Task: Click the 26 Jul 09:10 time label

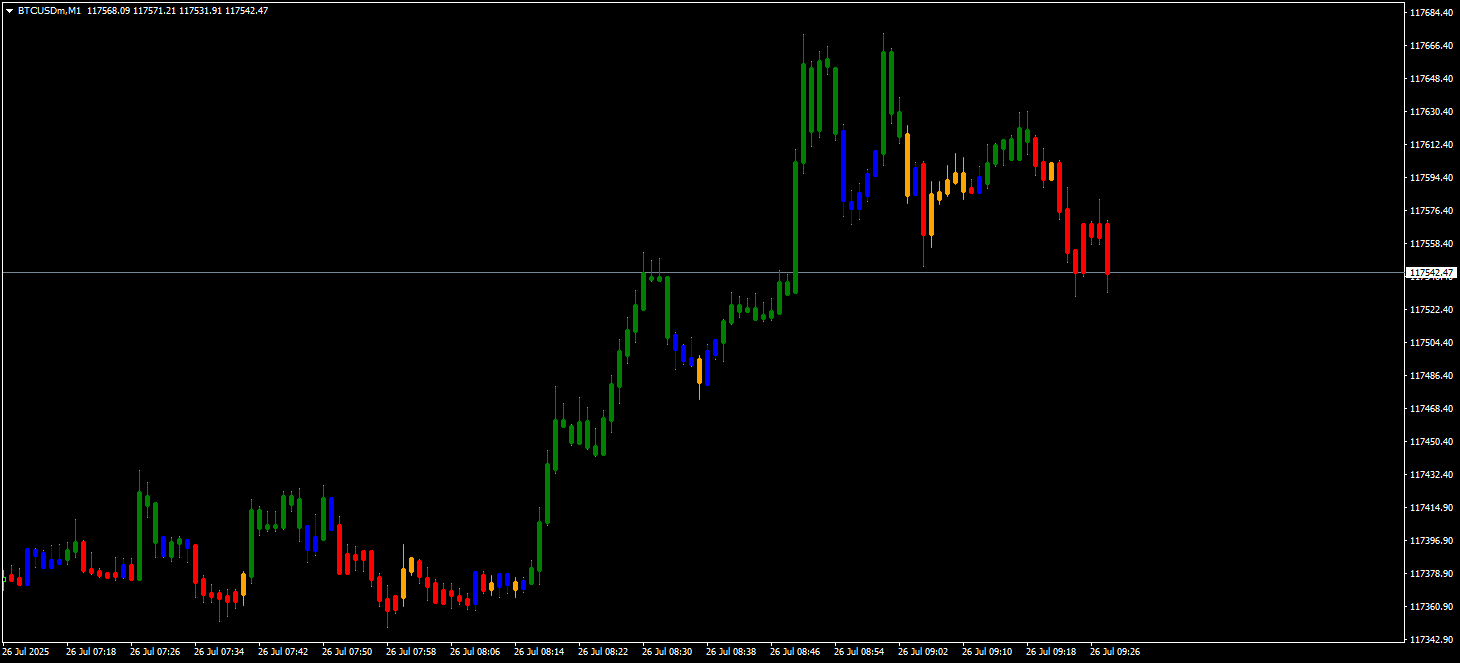Action: coord(987,652)
